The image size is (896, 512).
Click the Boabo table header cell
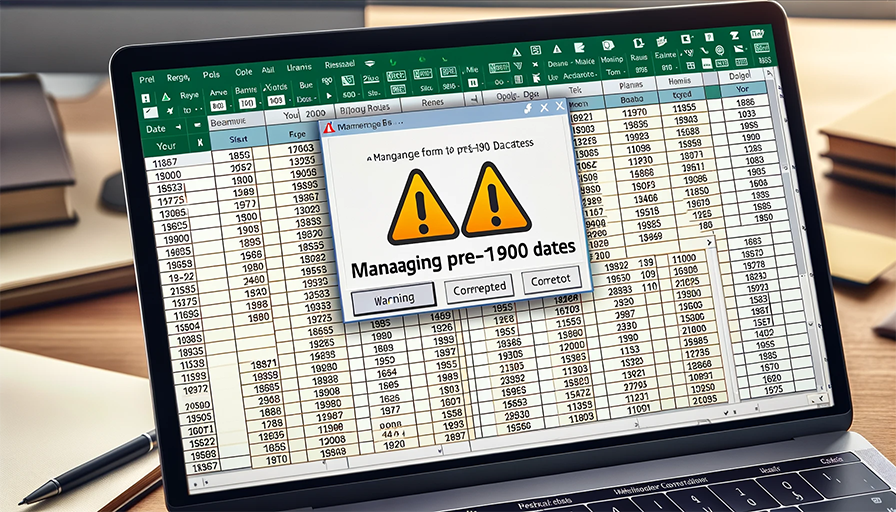[631, 99]
